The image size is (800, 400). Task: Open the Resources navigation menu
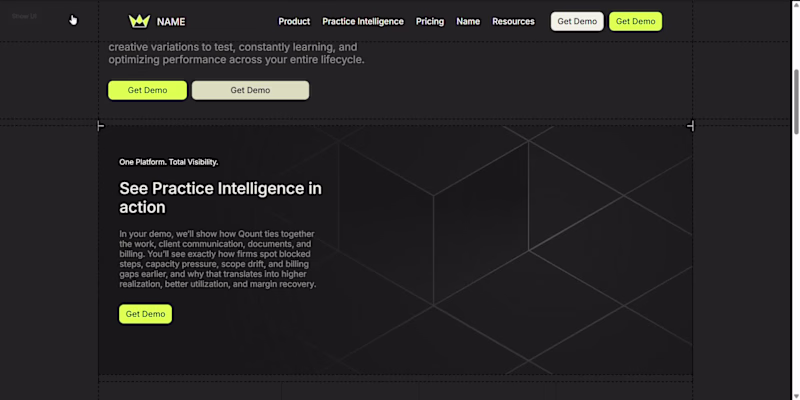point(513,21)
